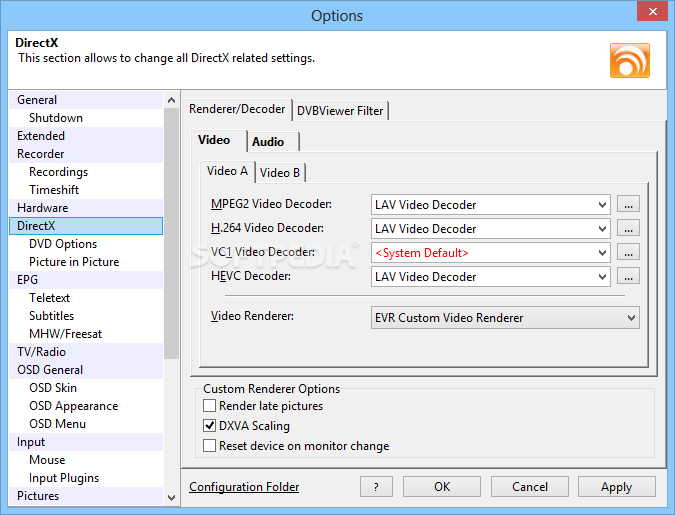This screenshot has width=675, height=515.
Task: Select Input in options tree
Action: (86, 442)
